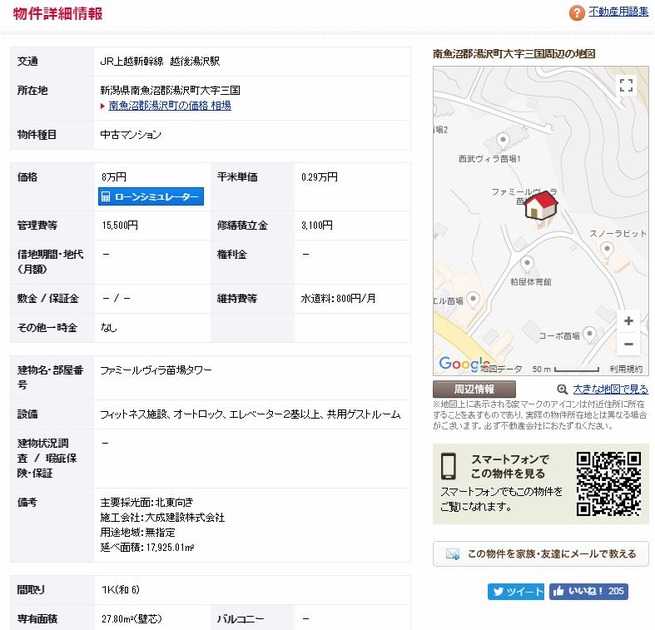Click the QR code image
The height and width of the screenshot is (630, 655).
coord(609,484)
